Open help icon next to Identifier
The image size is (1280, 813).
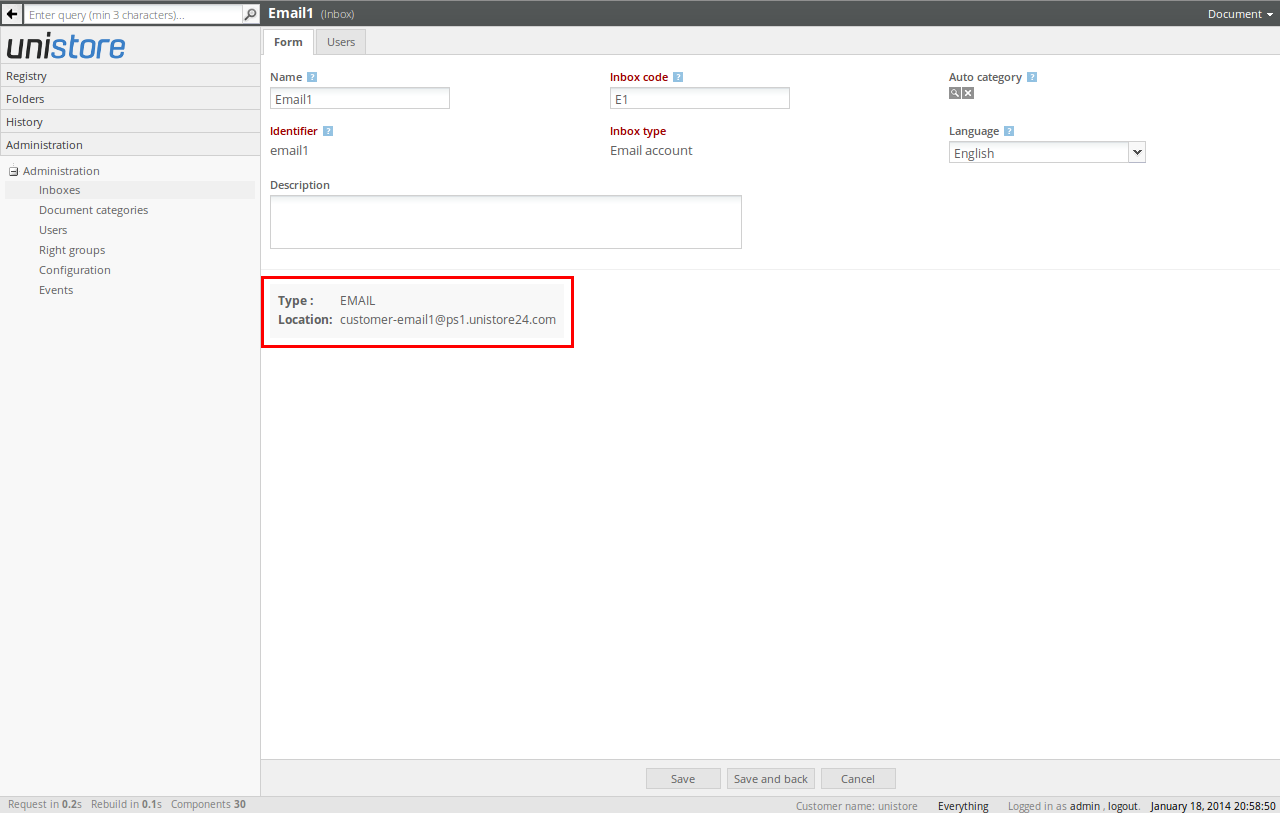pos(328,131)
